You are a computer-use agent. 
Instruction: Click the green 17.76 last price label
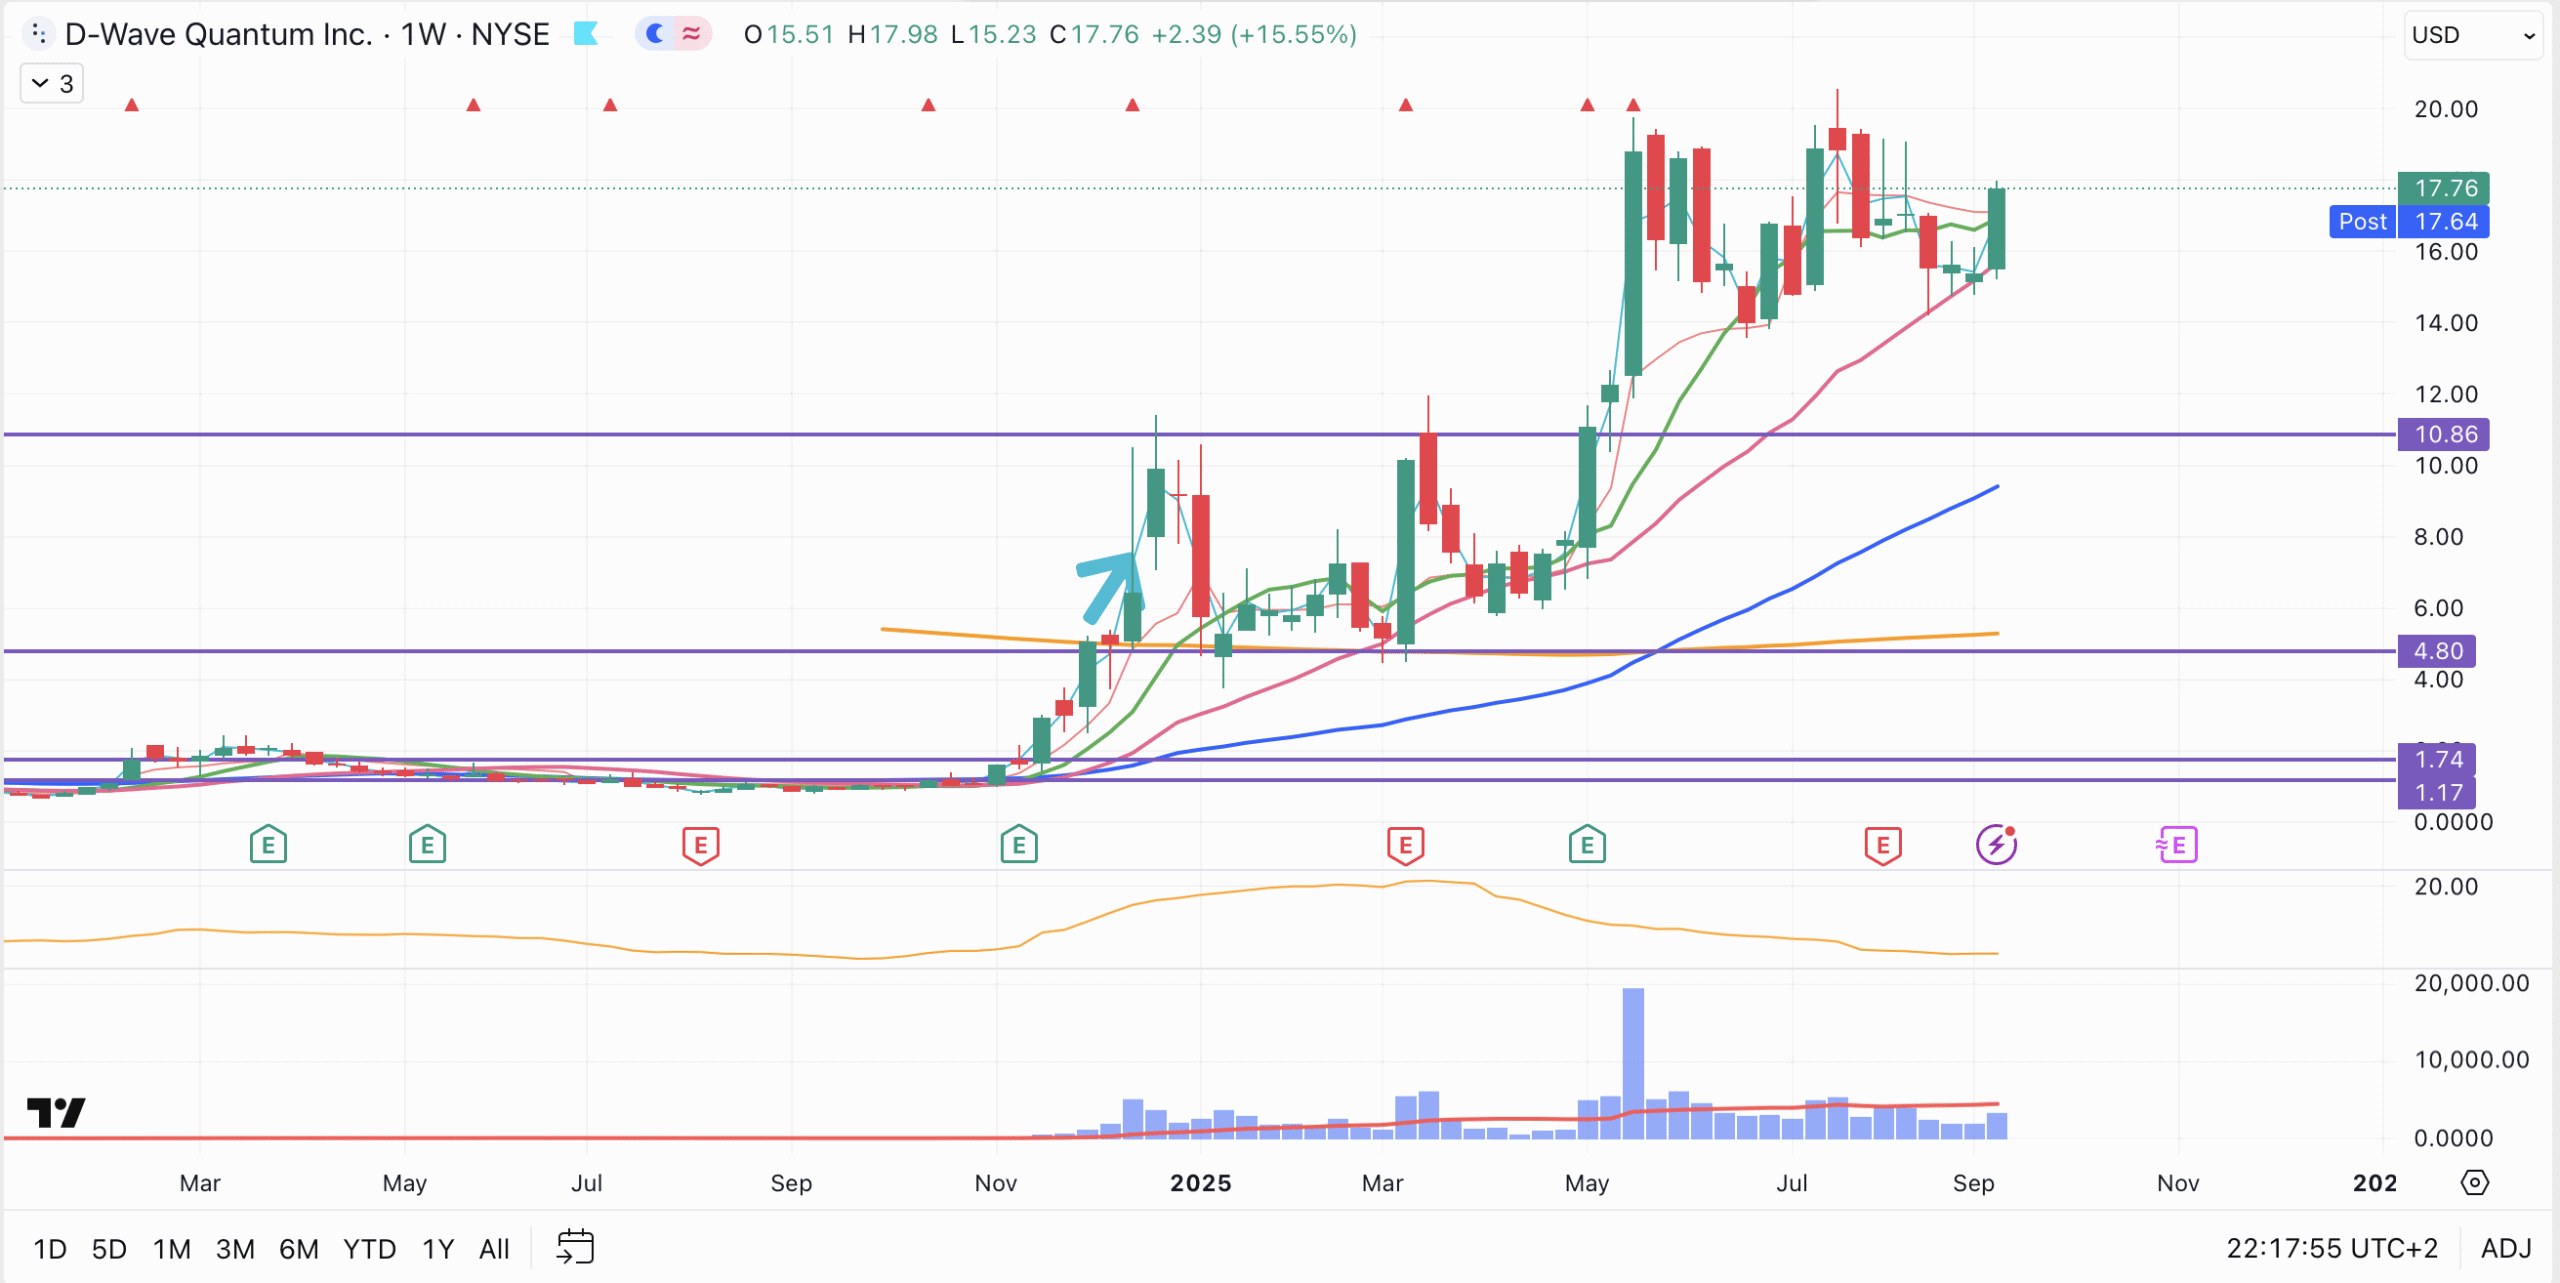[x=2444, y=188]
